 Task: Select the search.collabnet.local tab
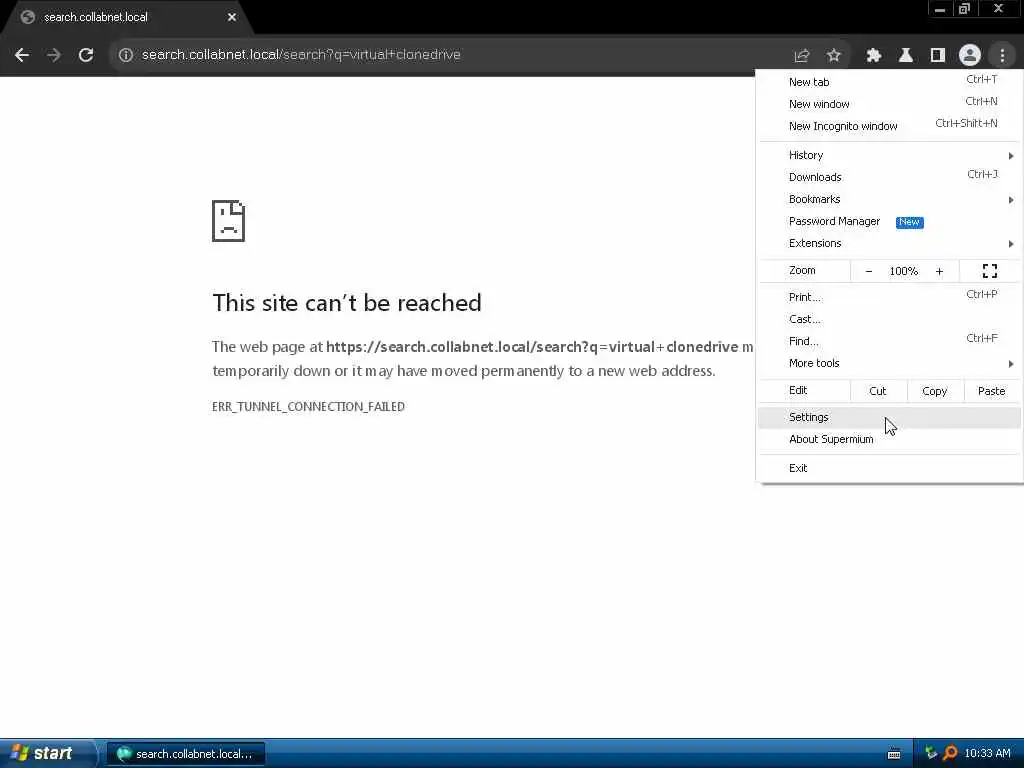point(127,17)
